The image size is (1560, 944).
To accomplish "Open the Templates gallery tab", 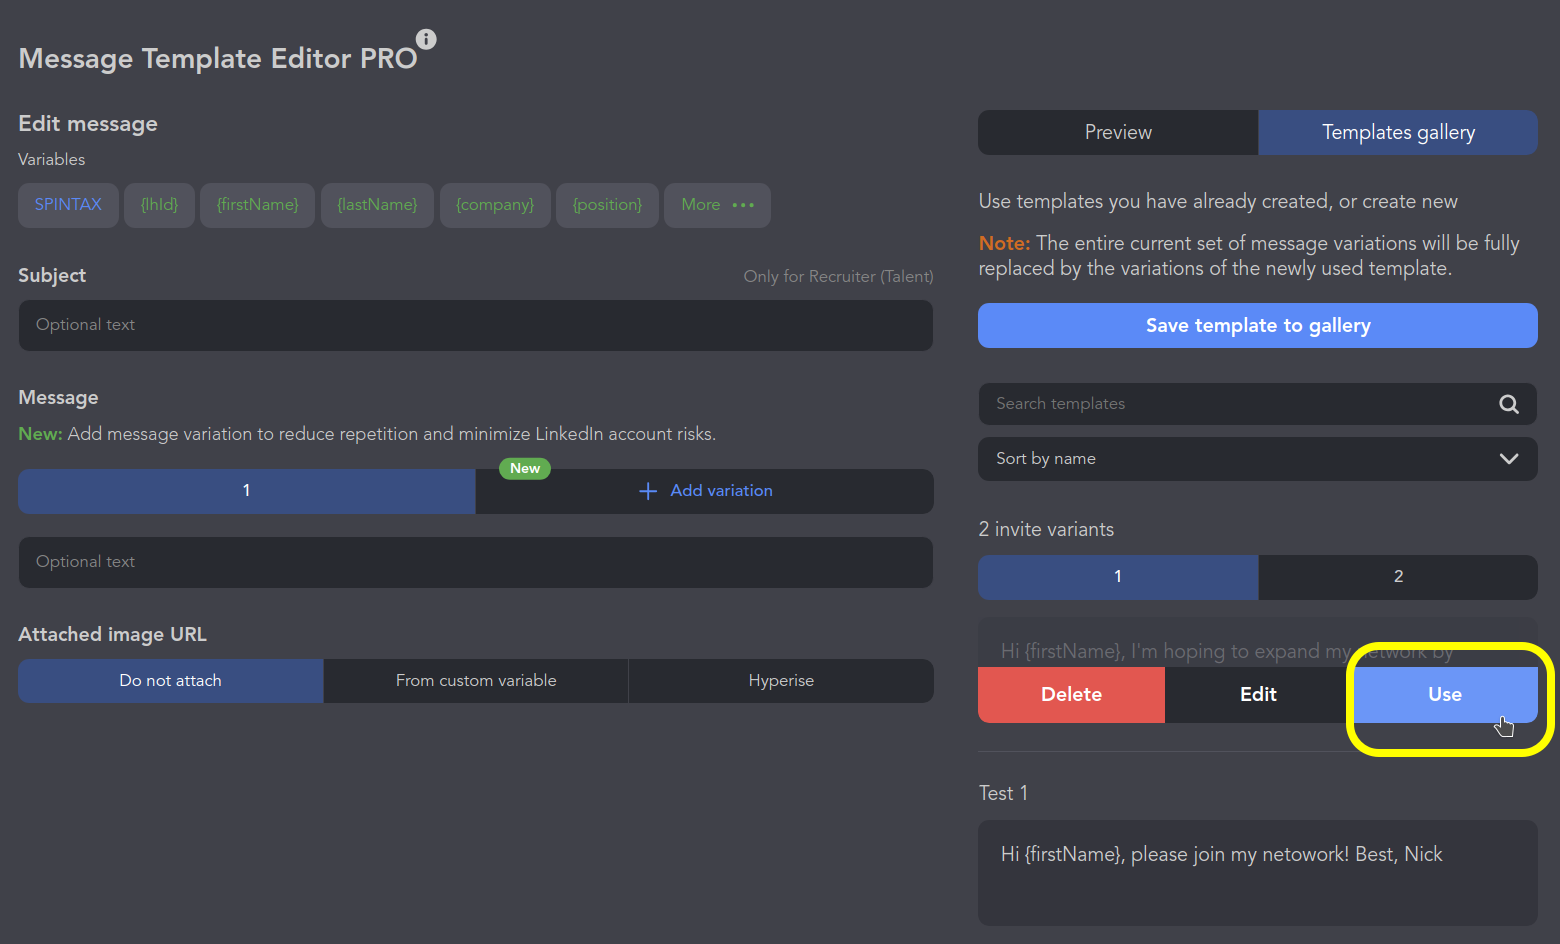I will click(1397, 133).
